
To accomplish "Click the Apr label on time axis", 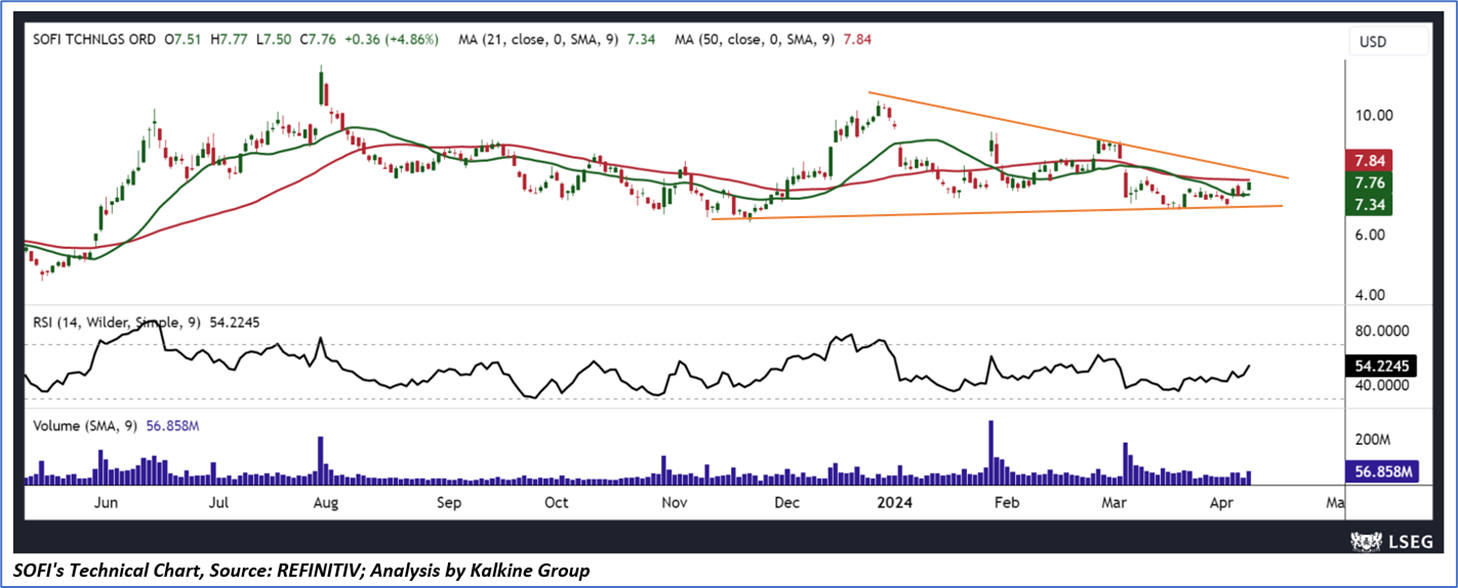I will click(1221, 503).
